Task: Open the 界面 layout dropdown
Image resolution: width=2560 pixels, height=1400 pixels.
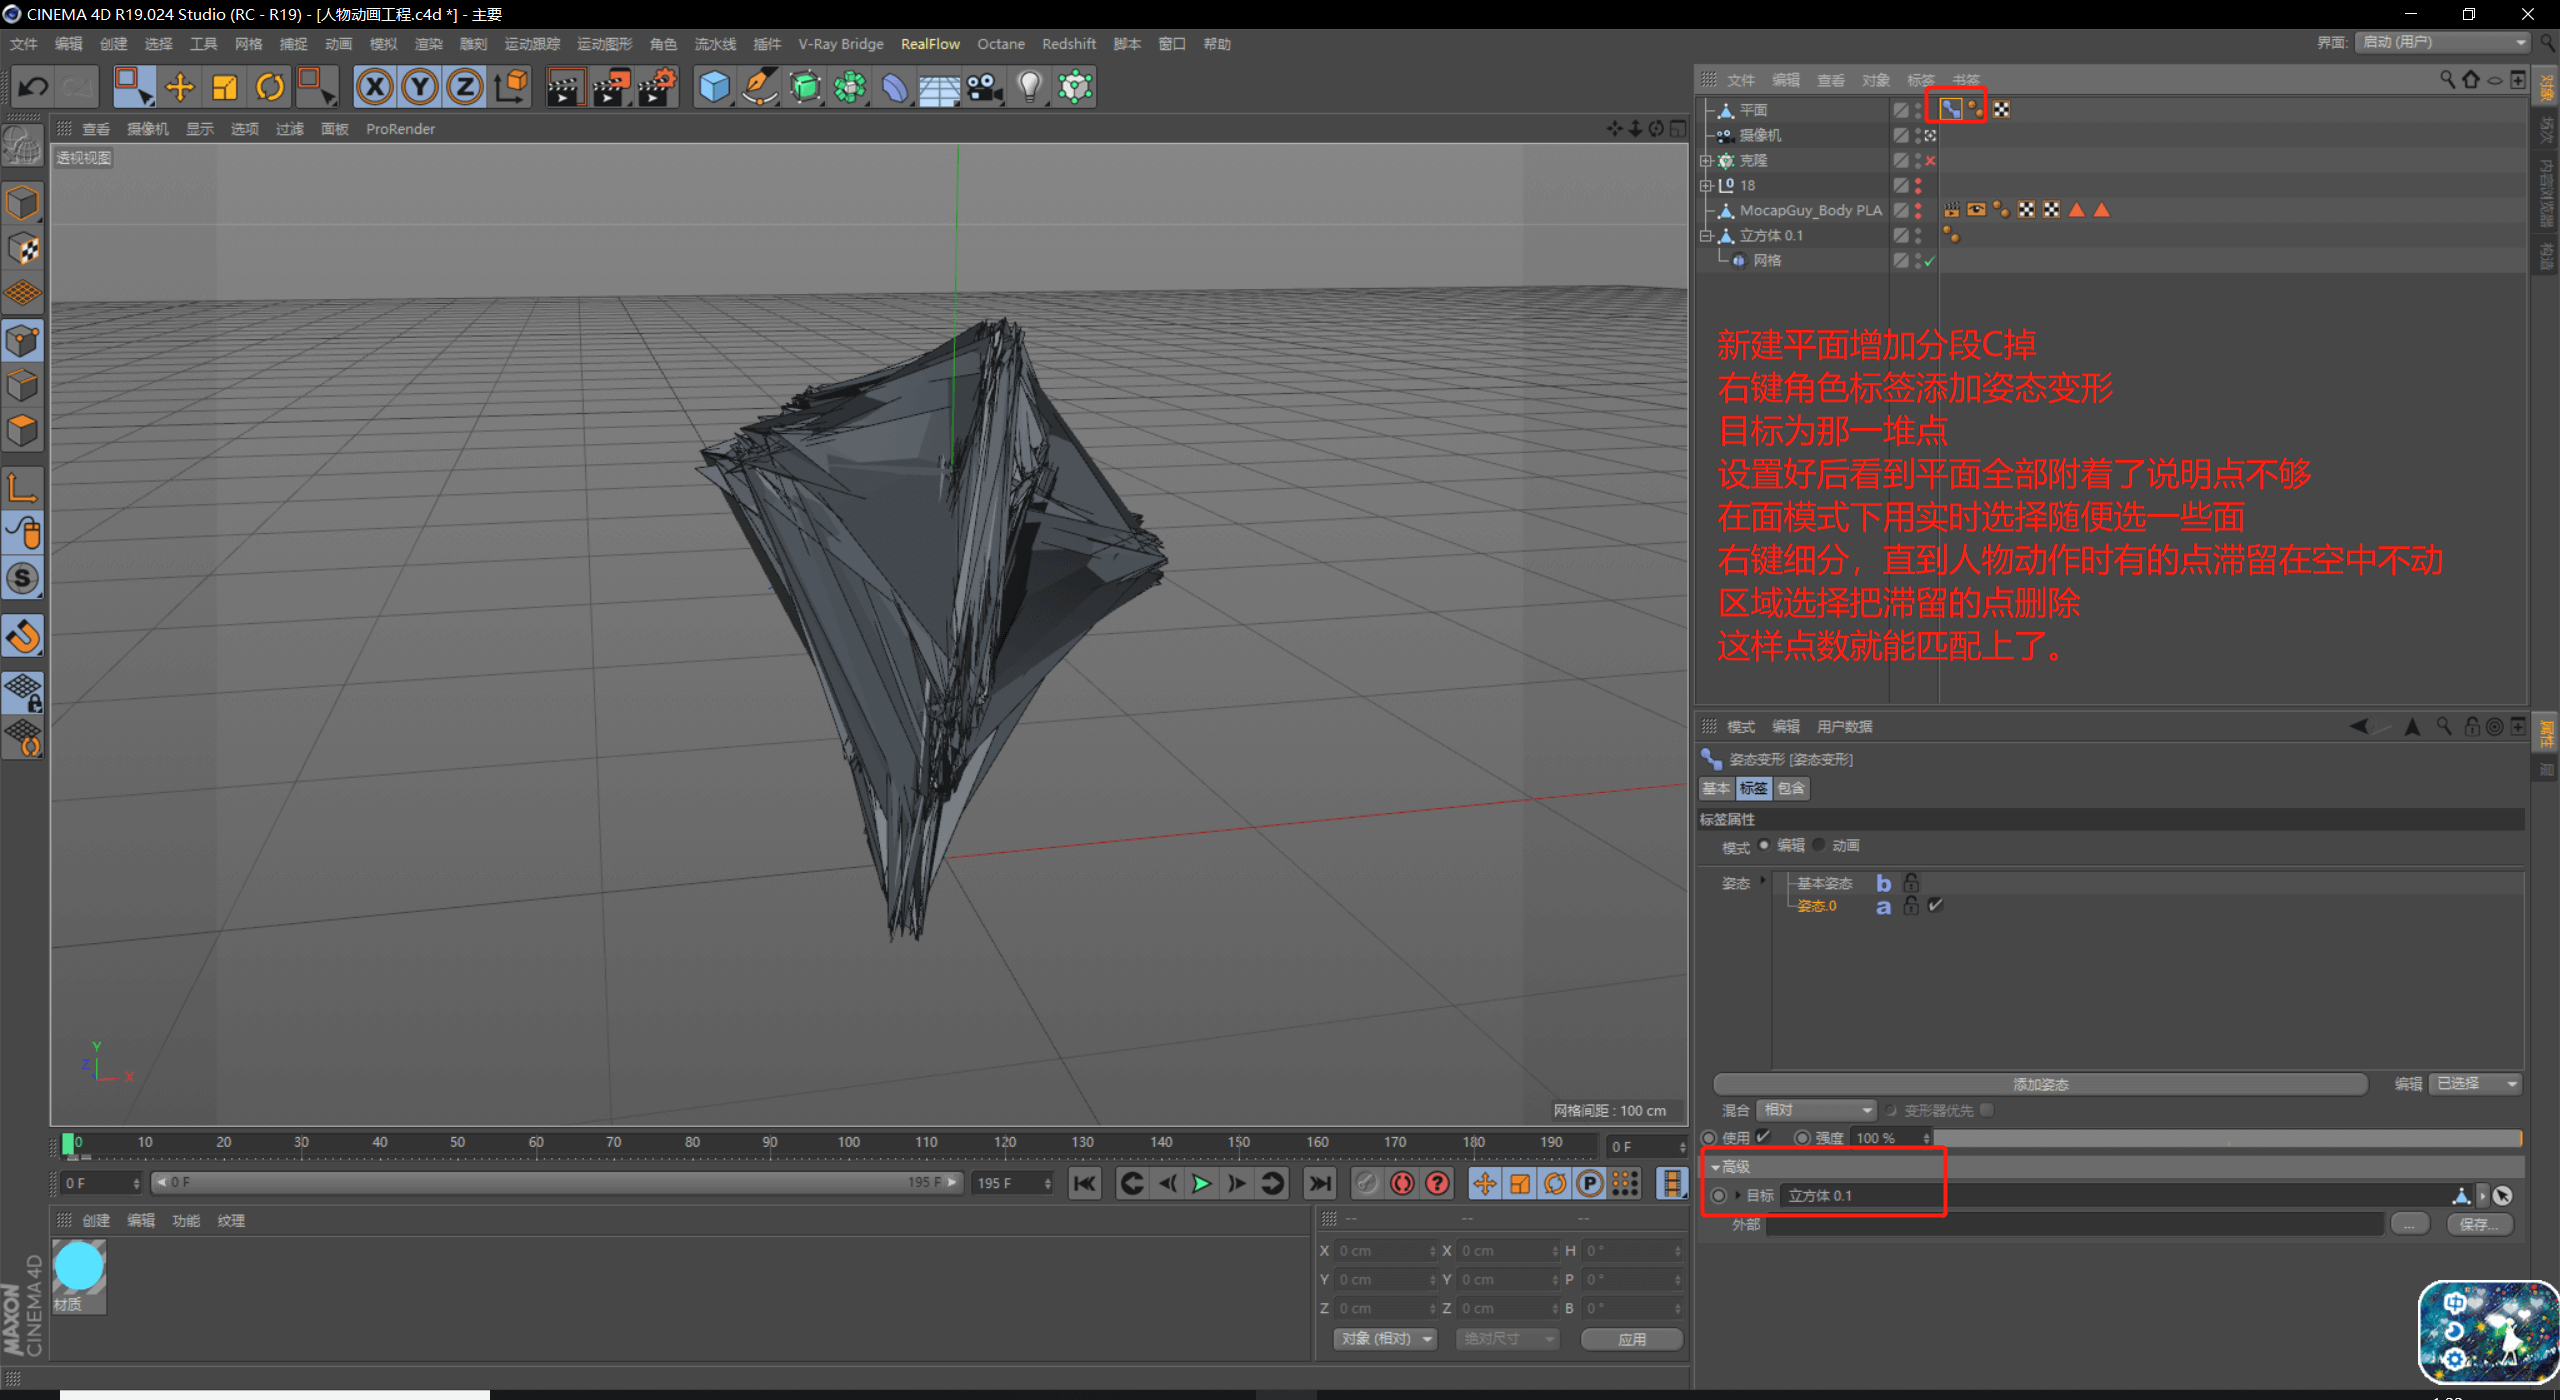Action: coord(2442,43)
